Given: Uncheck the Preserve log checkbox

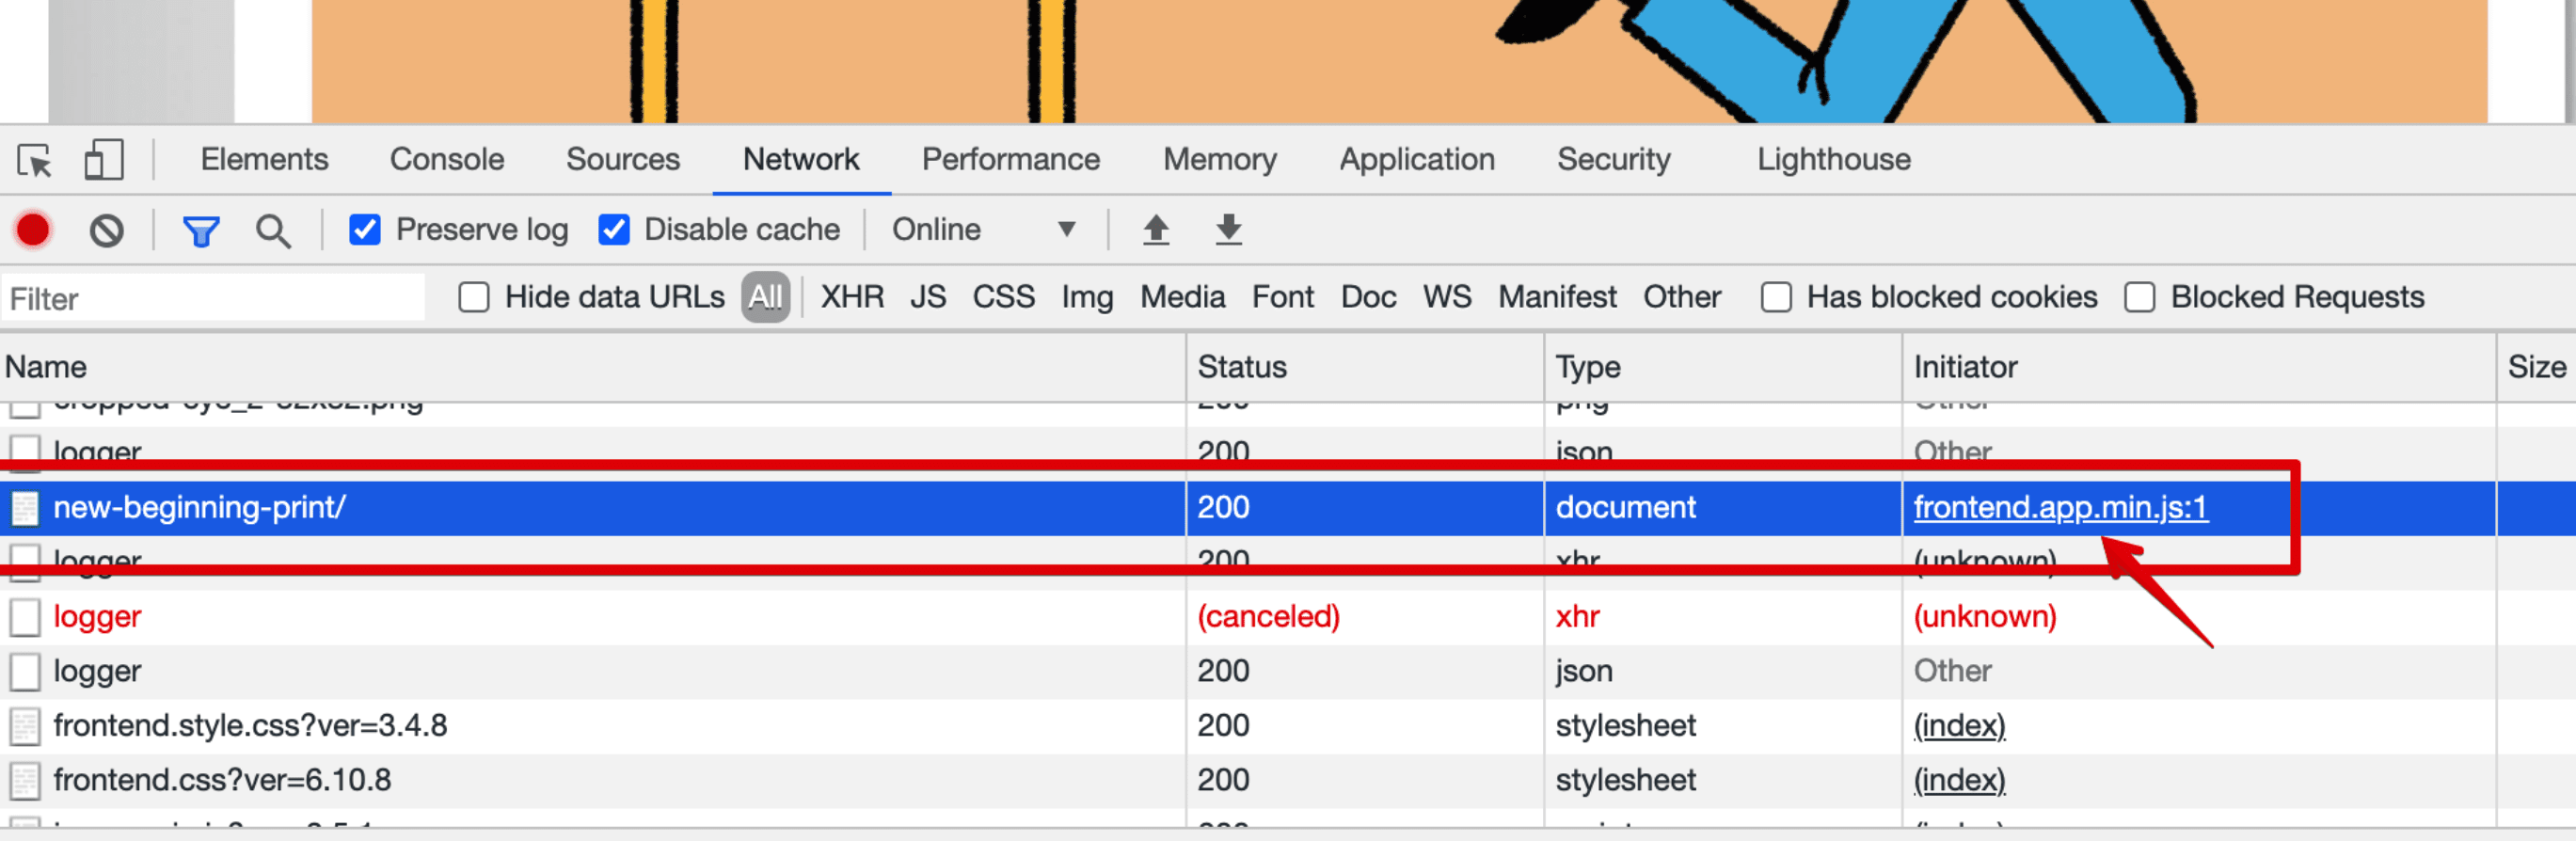Looking at the screenshot, I should [x=365, y=230].
